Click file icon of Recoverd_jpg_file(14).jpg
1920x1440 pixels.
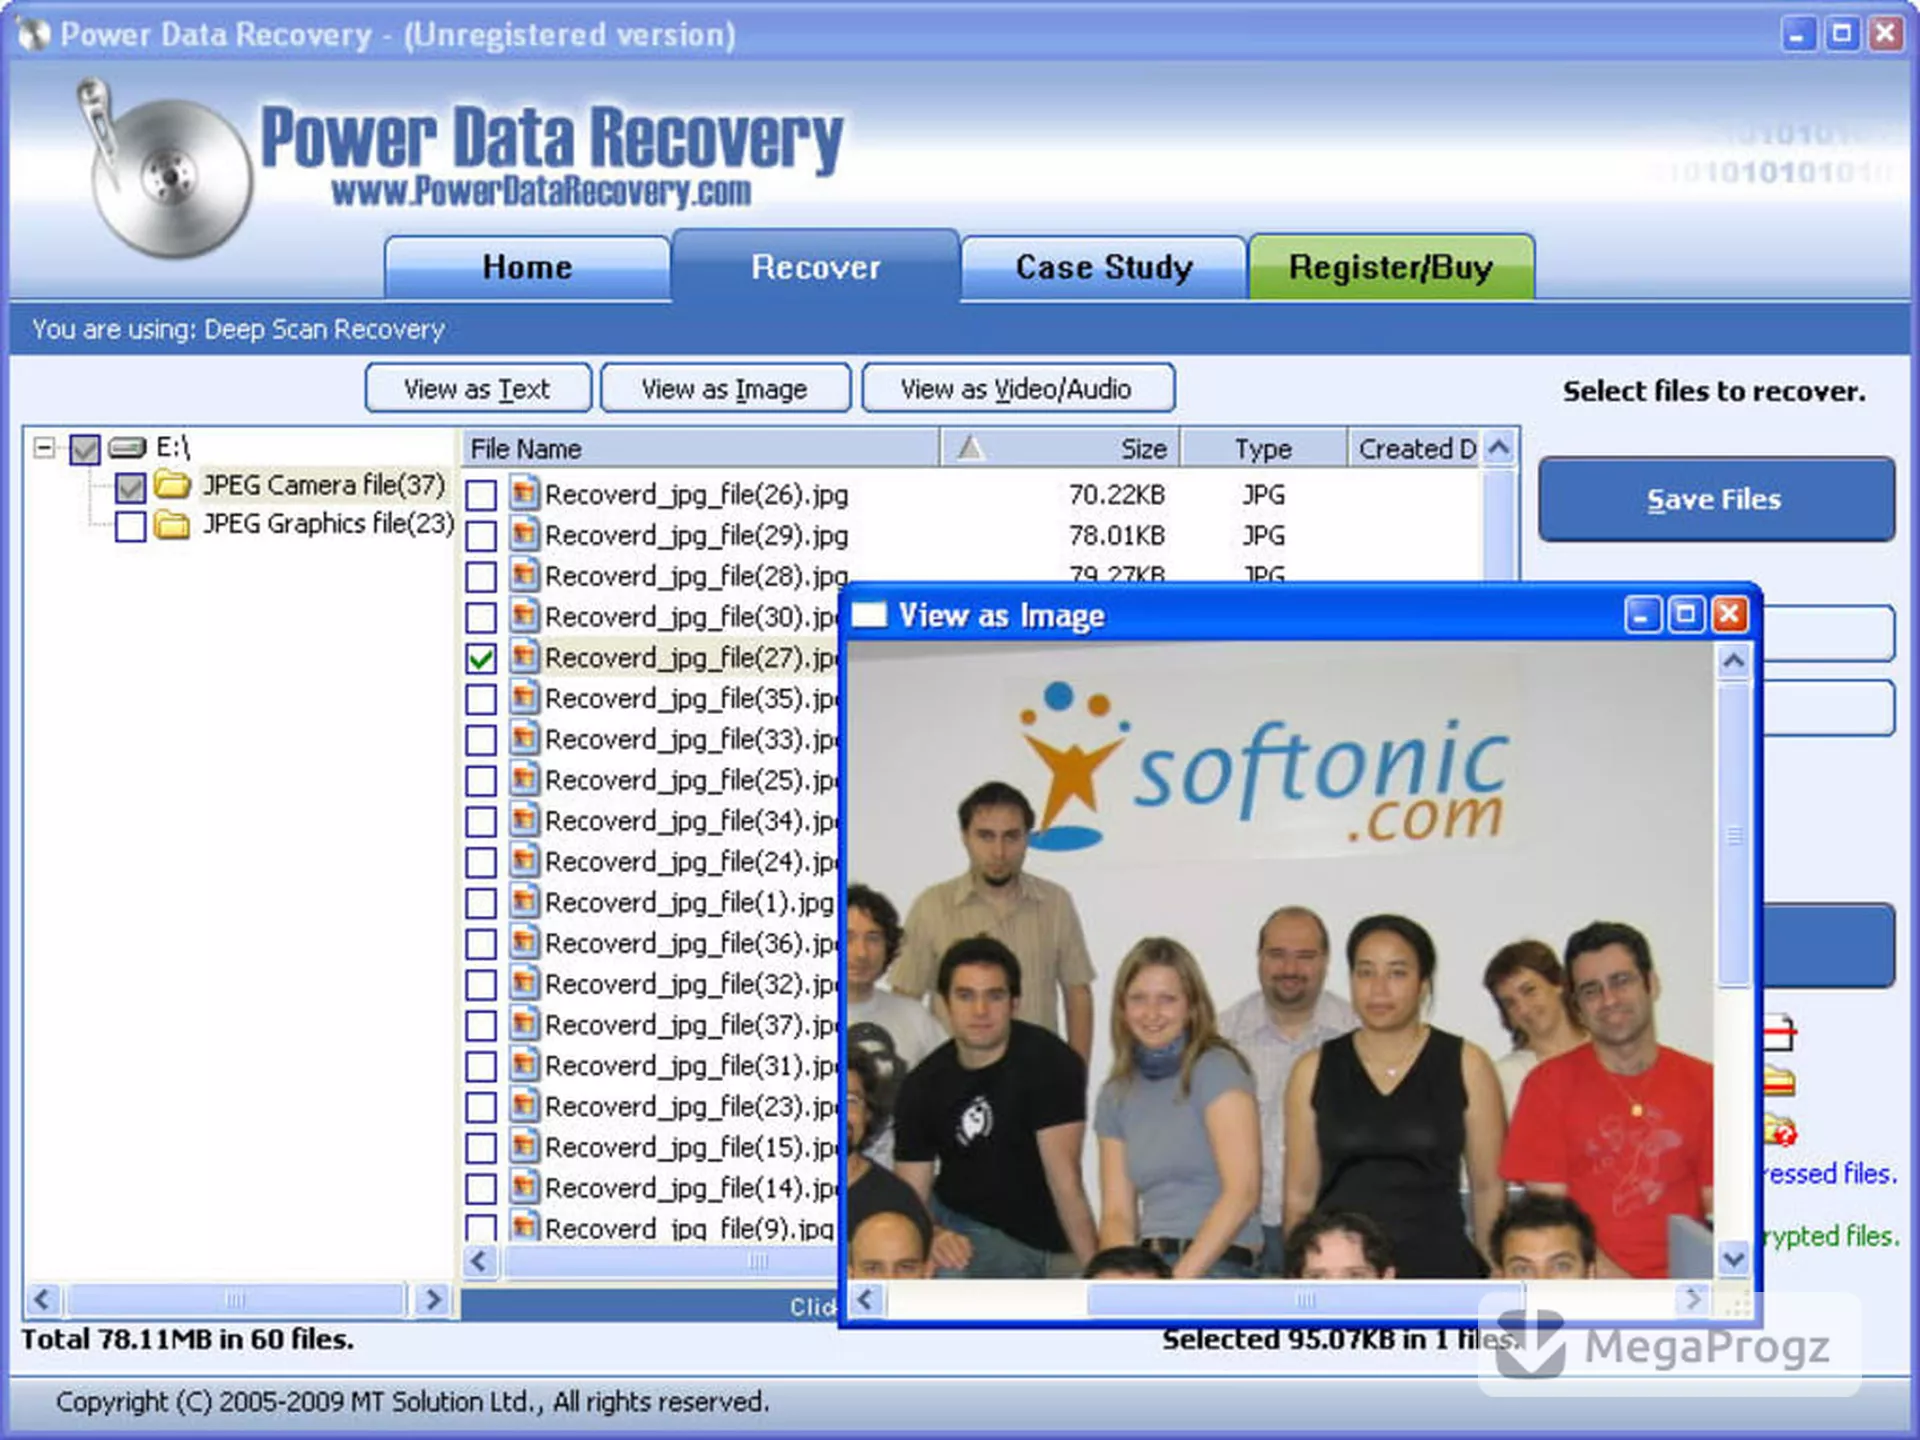click(524, 1188)
